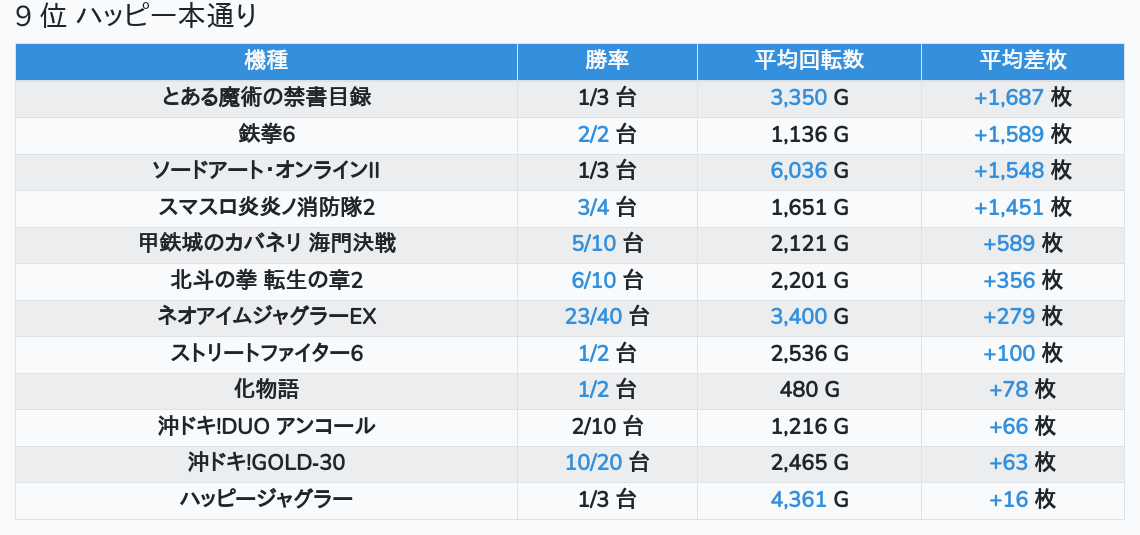1140x535 pixels.
Task: Sort by the 勝率 column header
Action: coord(607,62)
